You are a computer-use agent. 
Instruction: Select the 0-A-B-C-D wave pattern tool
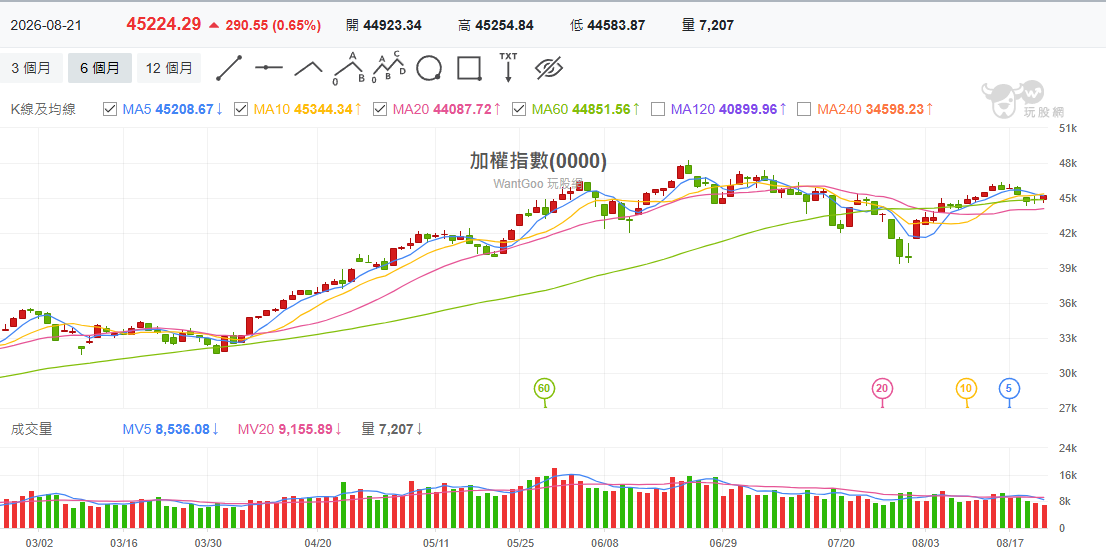pyautogui.click(x=389, y=67)
